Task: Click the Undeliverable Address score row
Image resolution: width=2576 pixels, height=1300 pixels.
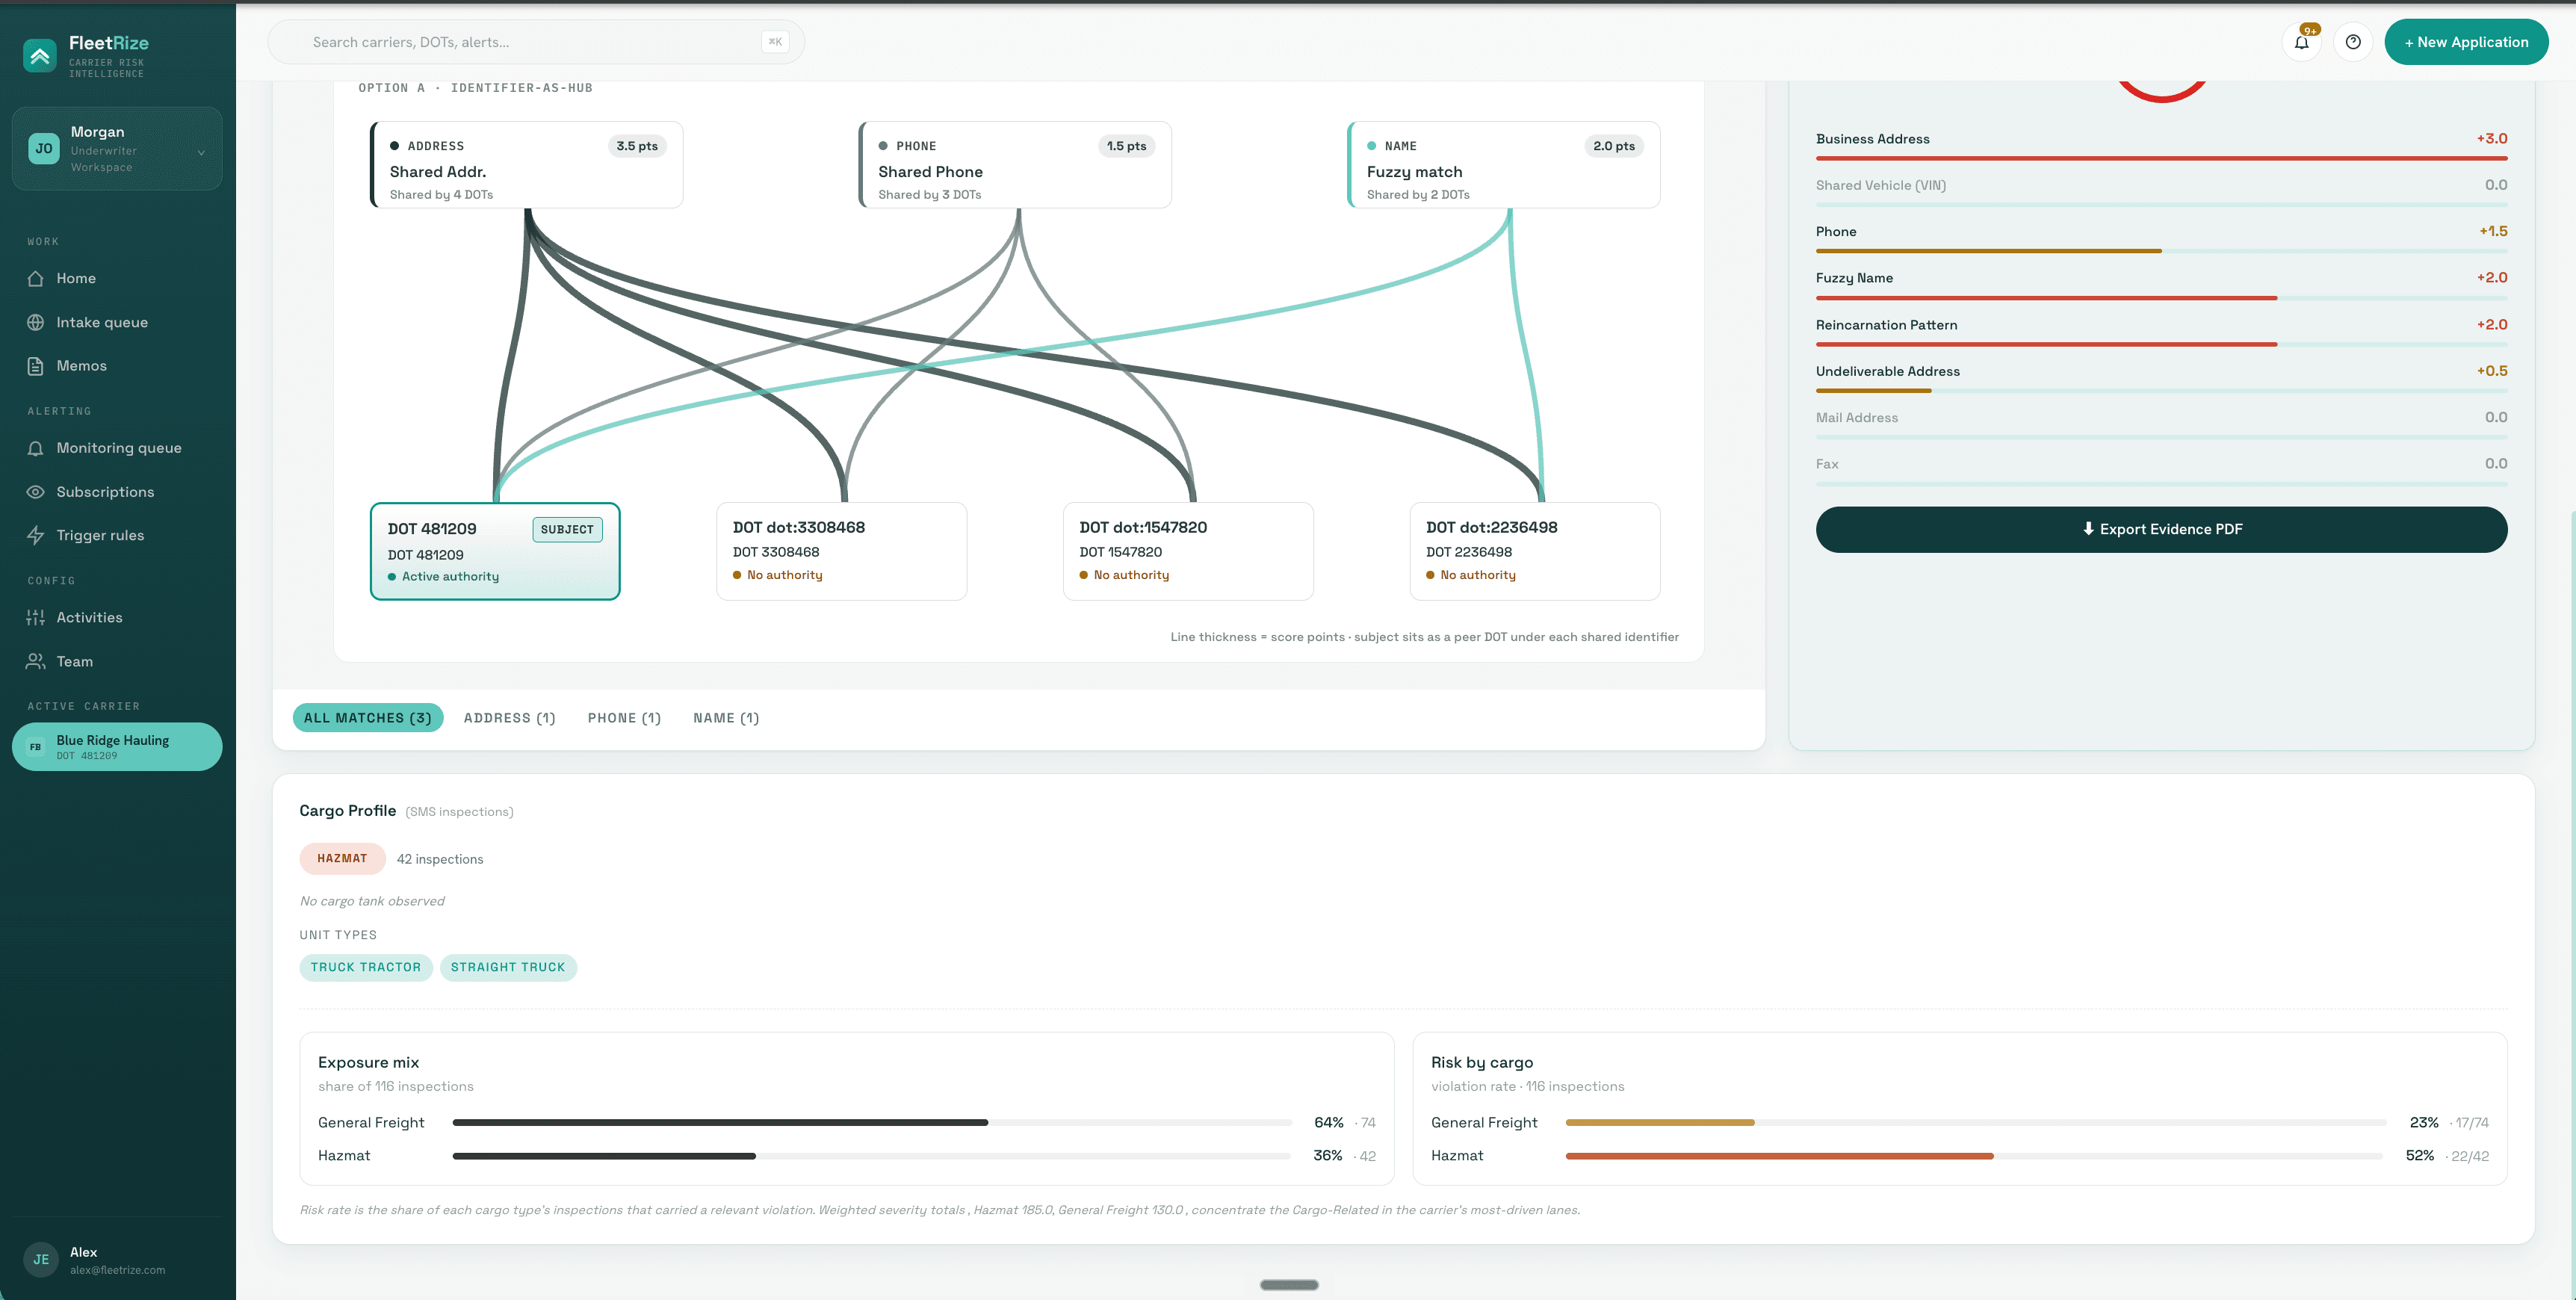Action: click(2161, 379)
